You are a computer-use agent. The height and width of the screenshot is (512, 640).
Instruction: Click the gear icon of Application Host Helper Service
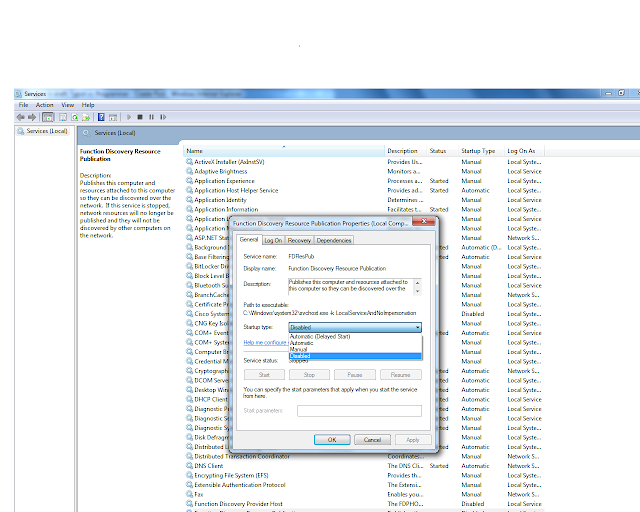tap(189, 190)
